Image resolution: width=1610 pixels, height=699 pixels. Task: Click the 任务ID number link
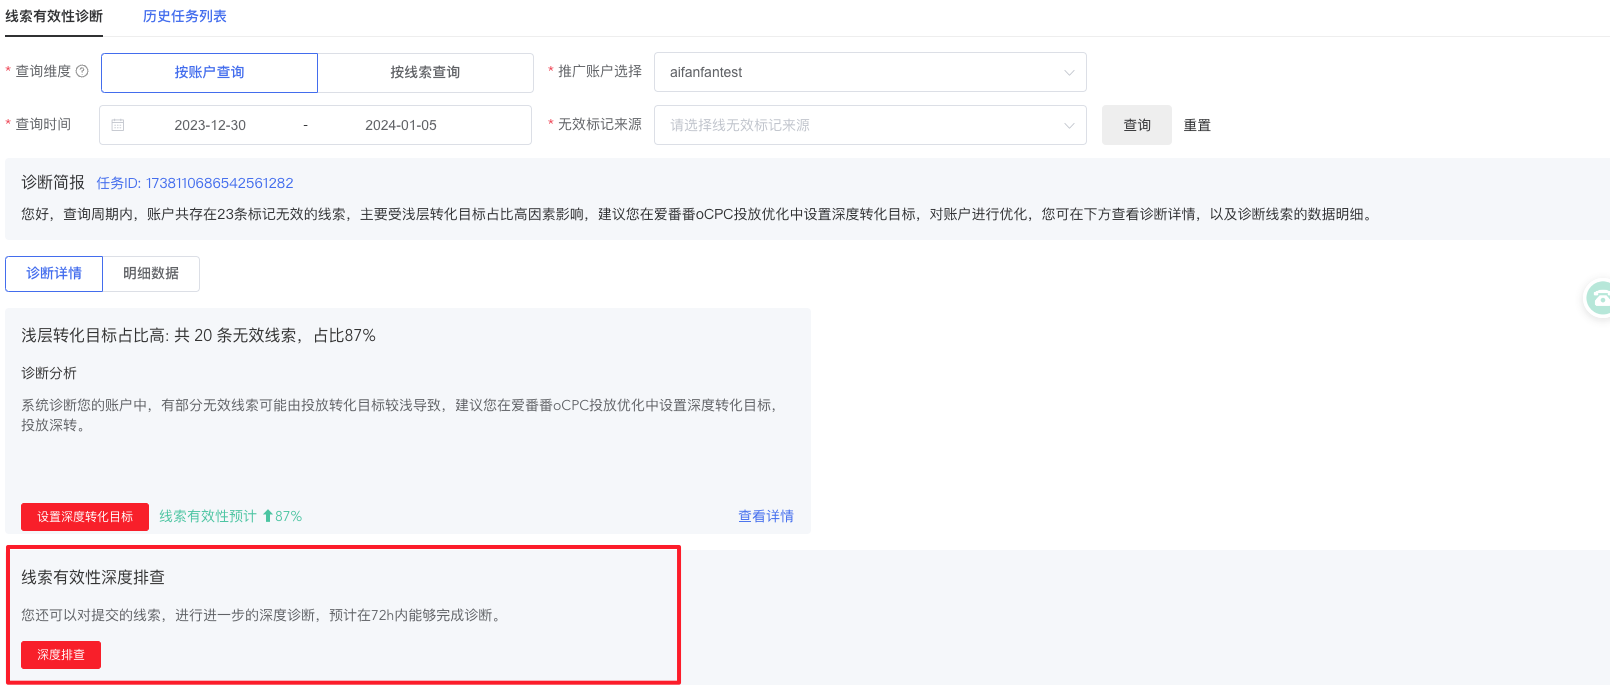tap(195, 183)
